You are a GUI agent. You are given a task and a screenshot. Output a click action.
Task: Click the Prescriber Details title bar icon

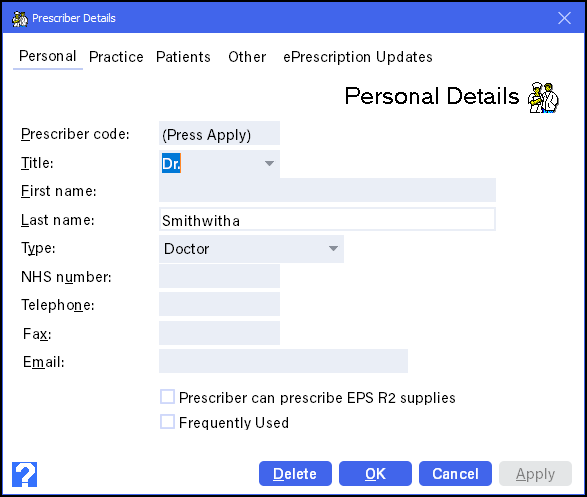pos(19,18)
